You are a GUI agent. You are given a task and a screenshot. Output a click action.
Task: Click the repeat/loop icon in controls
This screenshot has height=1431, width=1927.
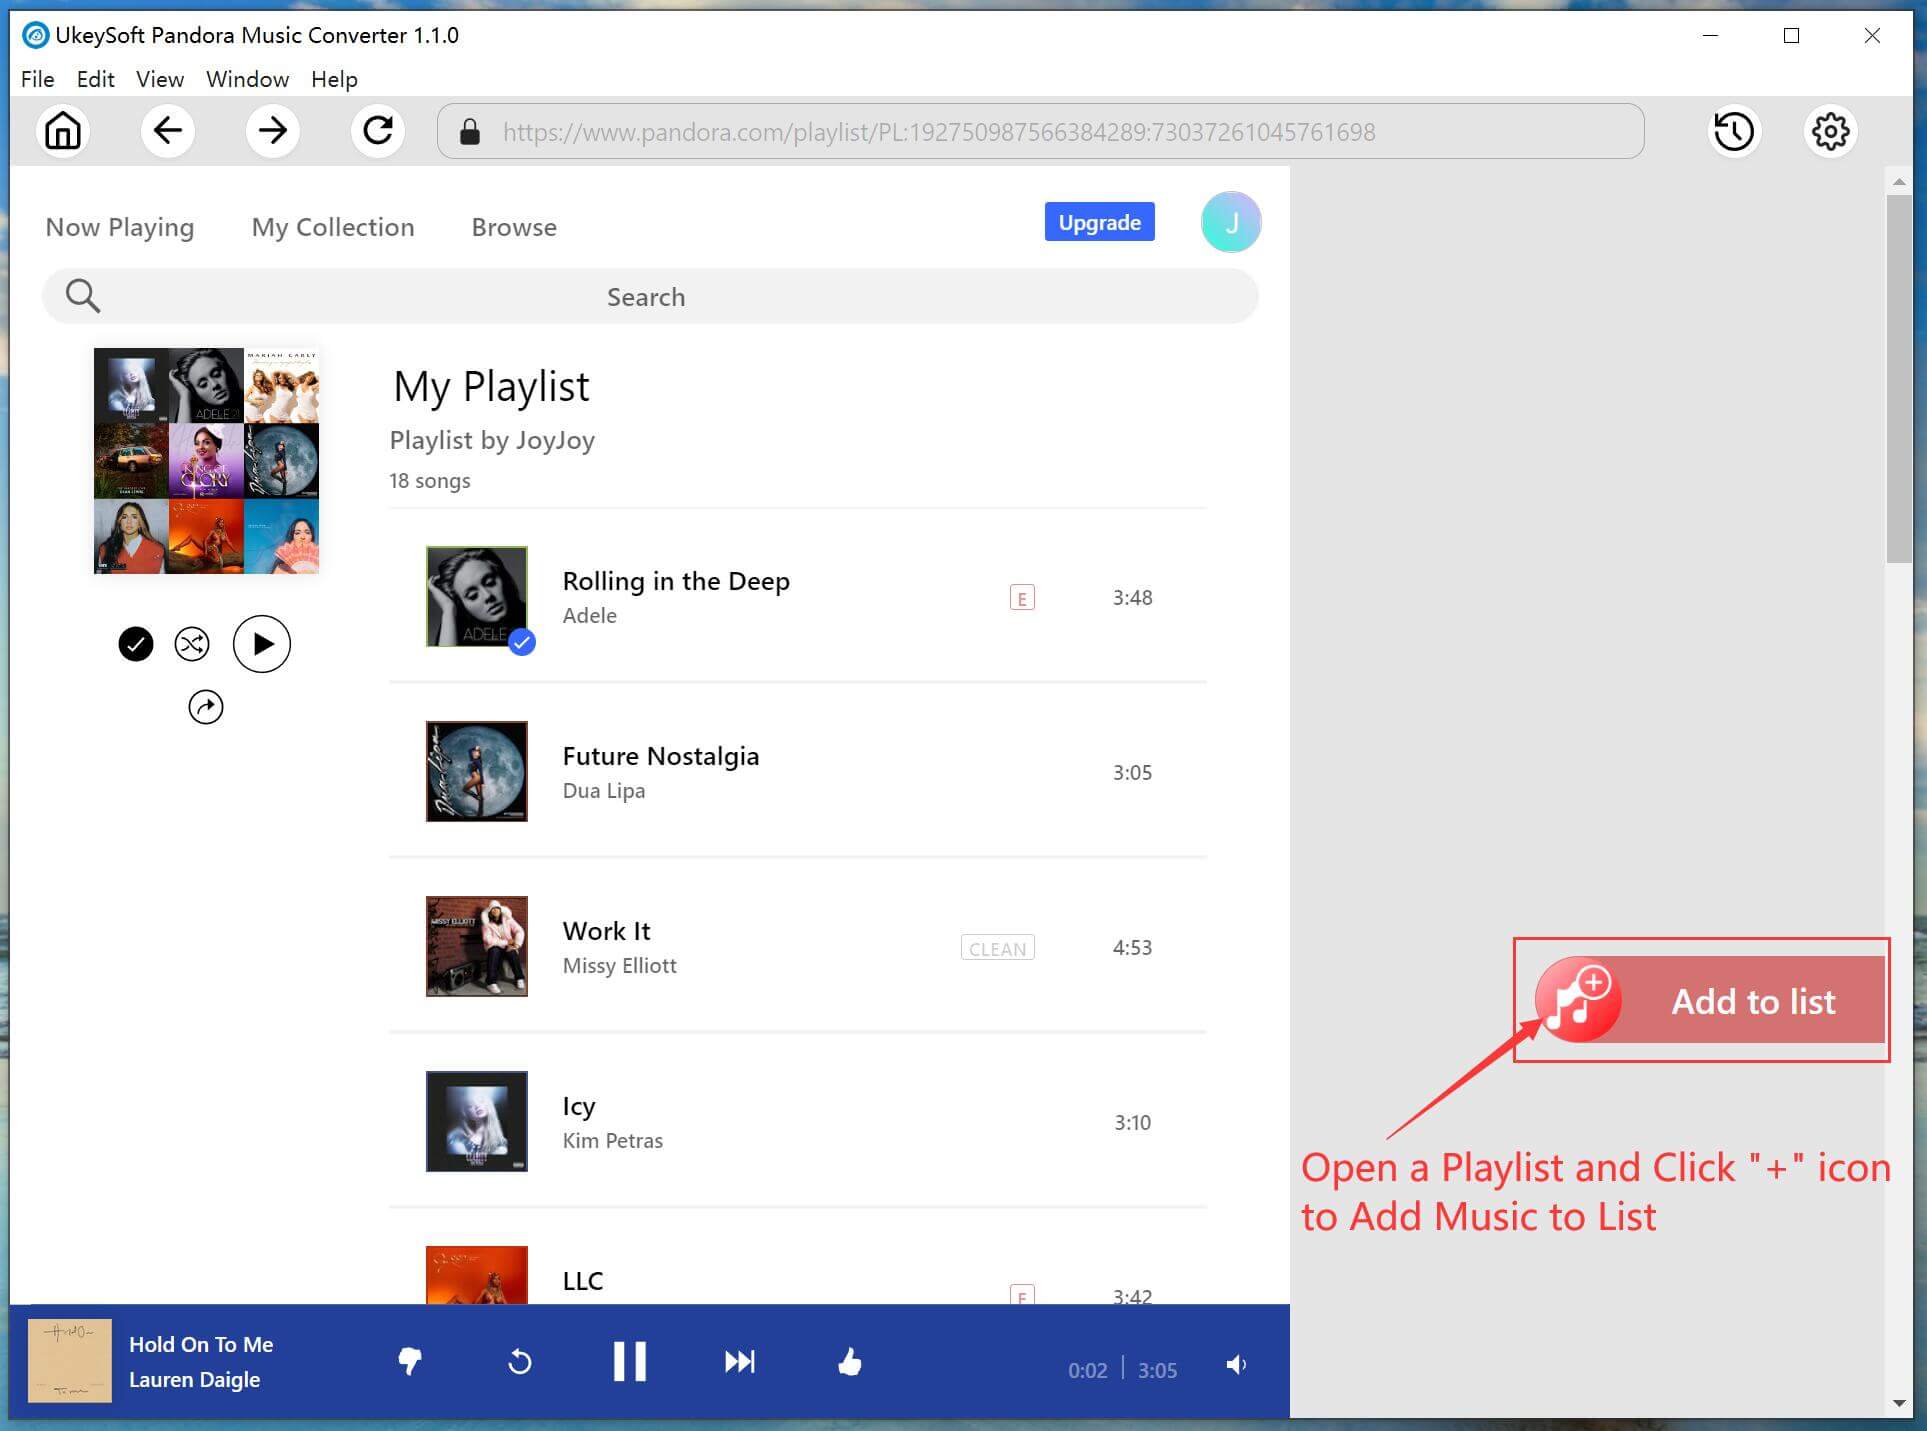click(522, 1360)
